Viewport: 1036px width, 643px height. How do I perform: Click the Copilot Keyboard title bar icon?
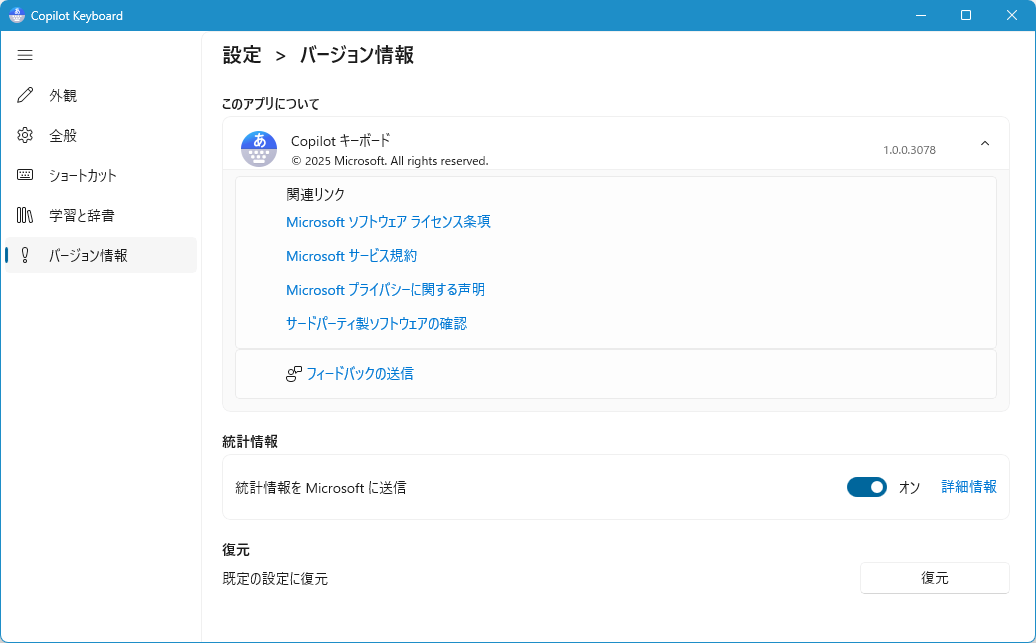(x=16, y=15)
